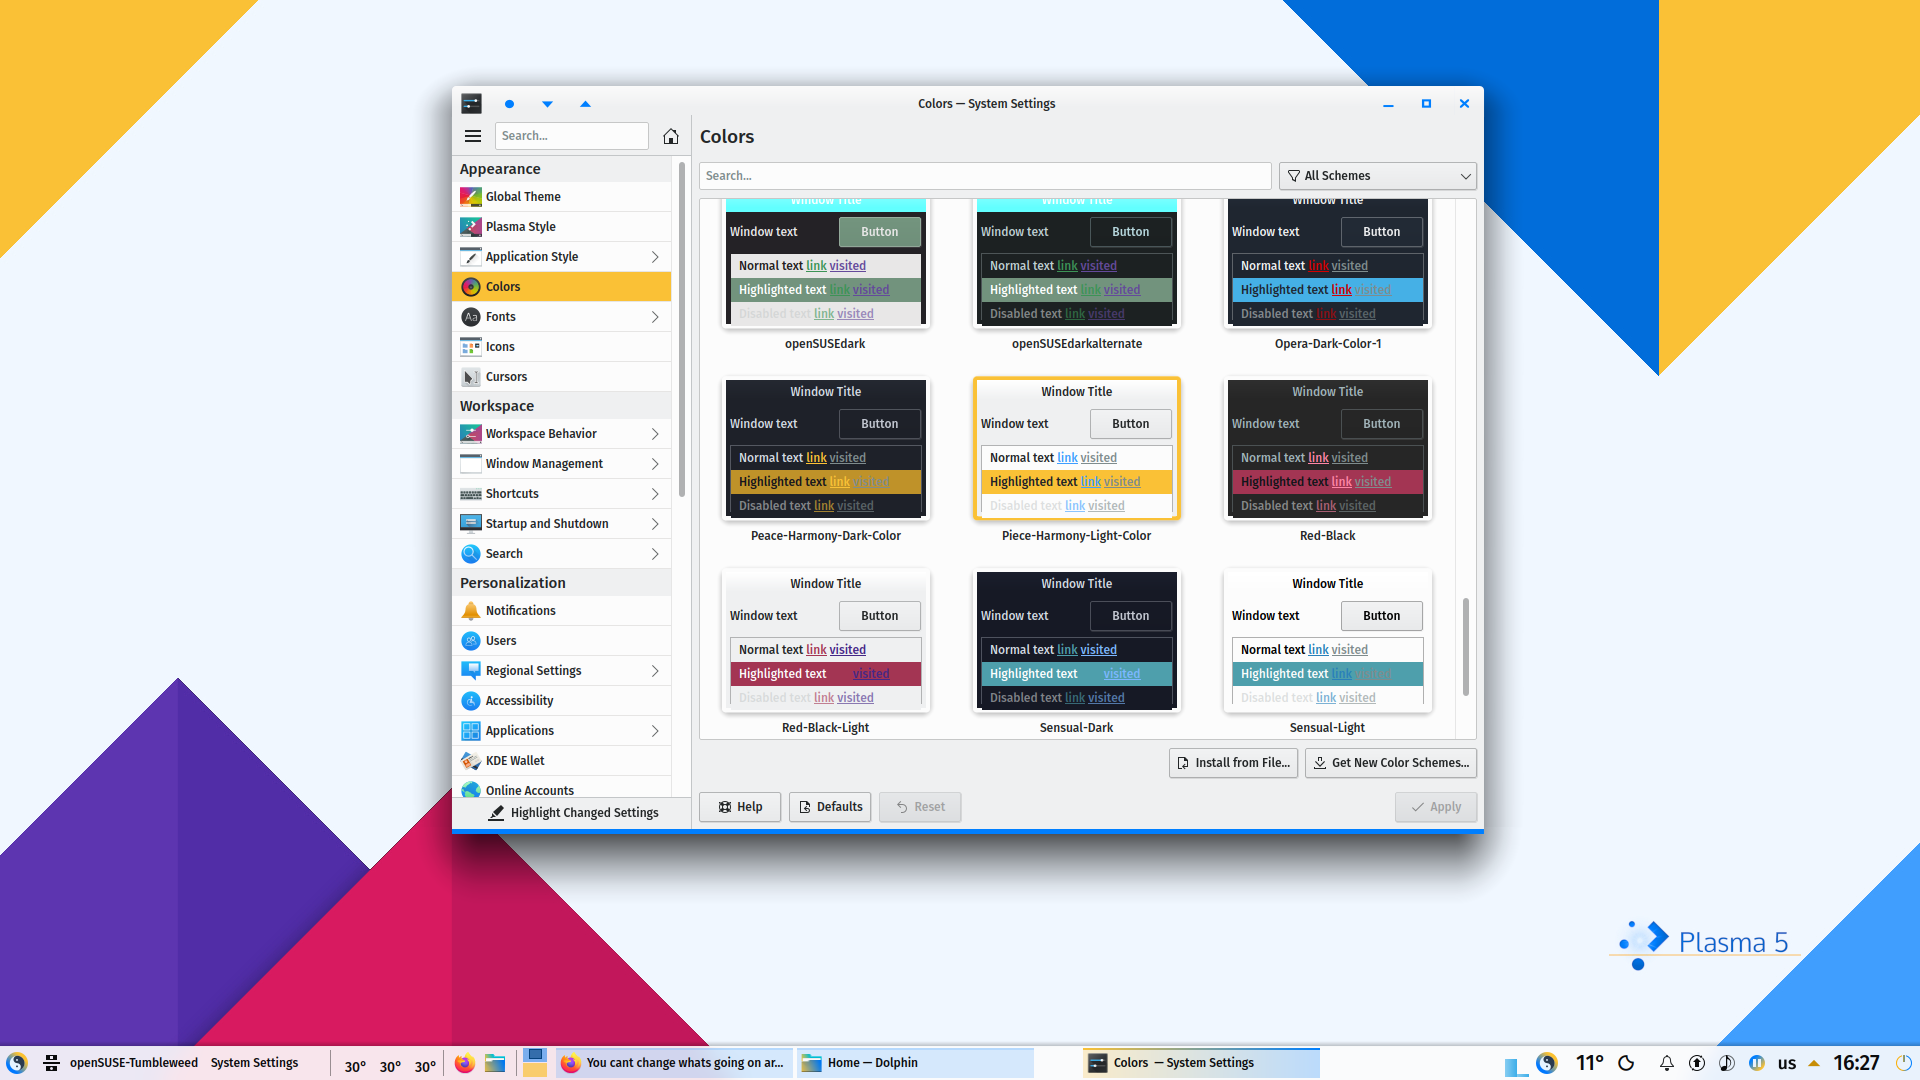Click the night color moon tray icon
The height and width of the screenshot is (1080, 1920).
coord(1626,1063)
